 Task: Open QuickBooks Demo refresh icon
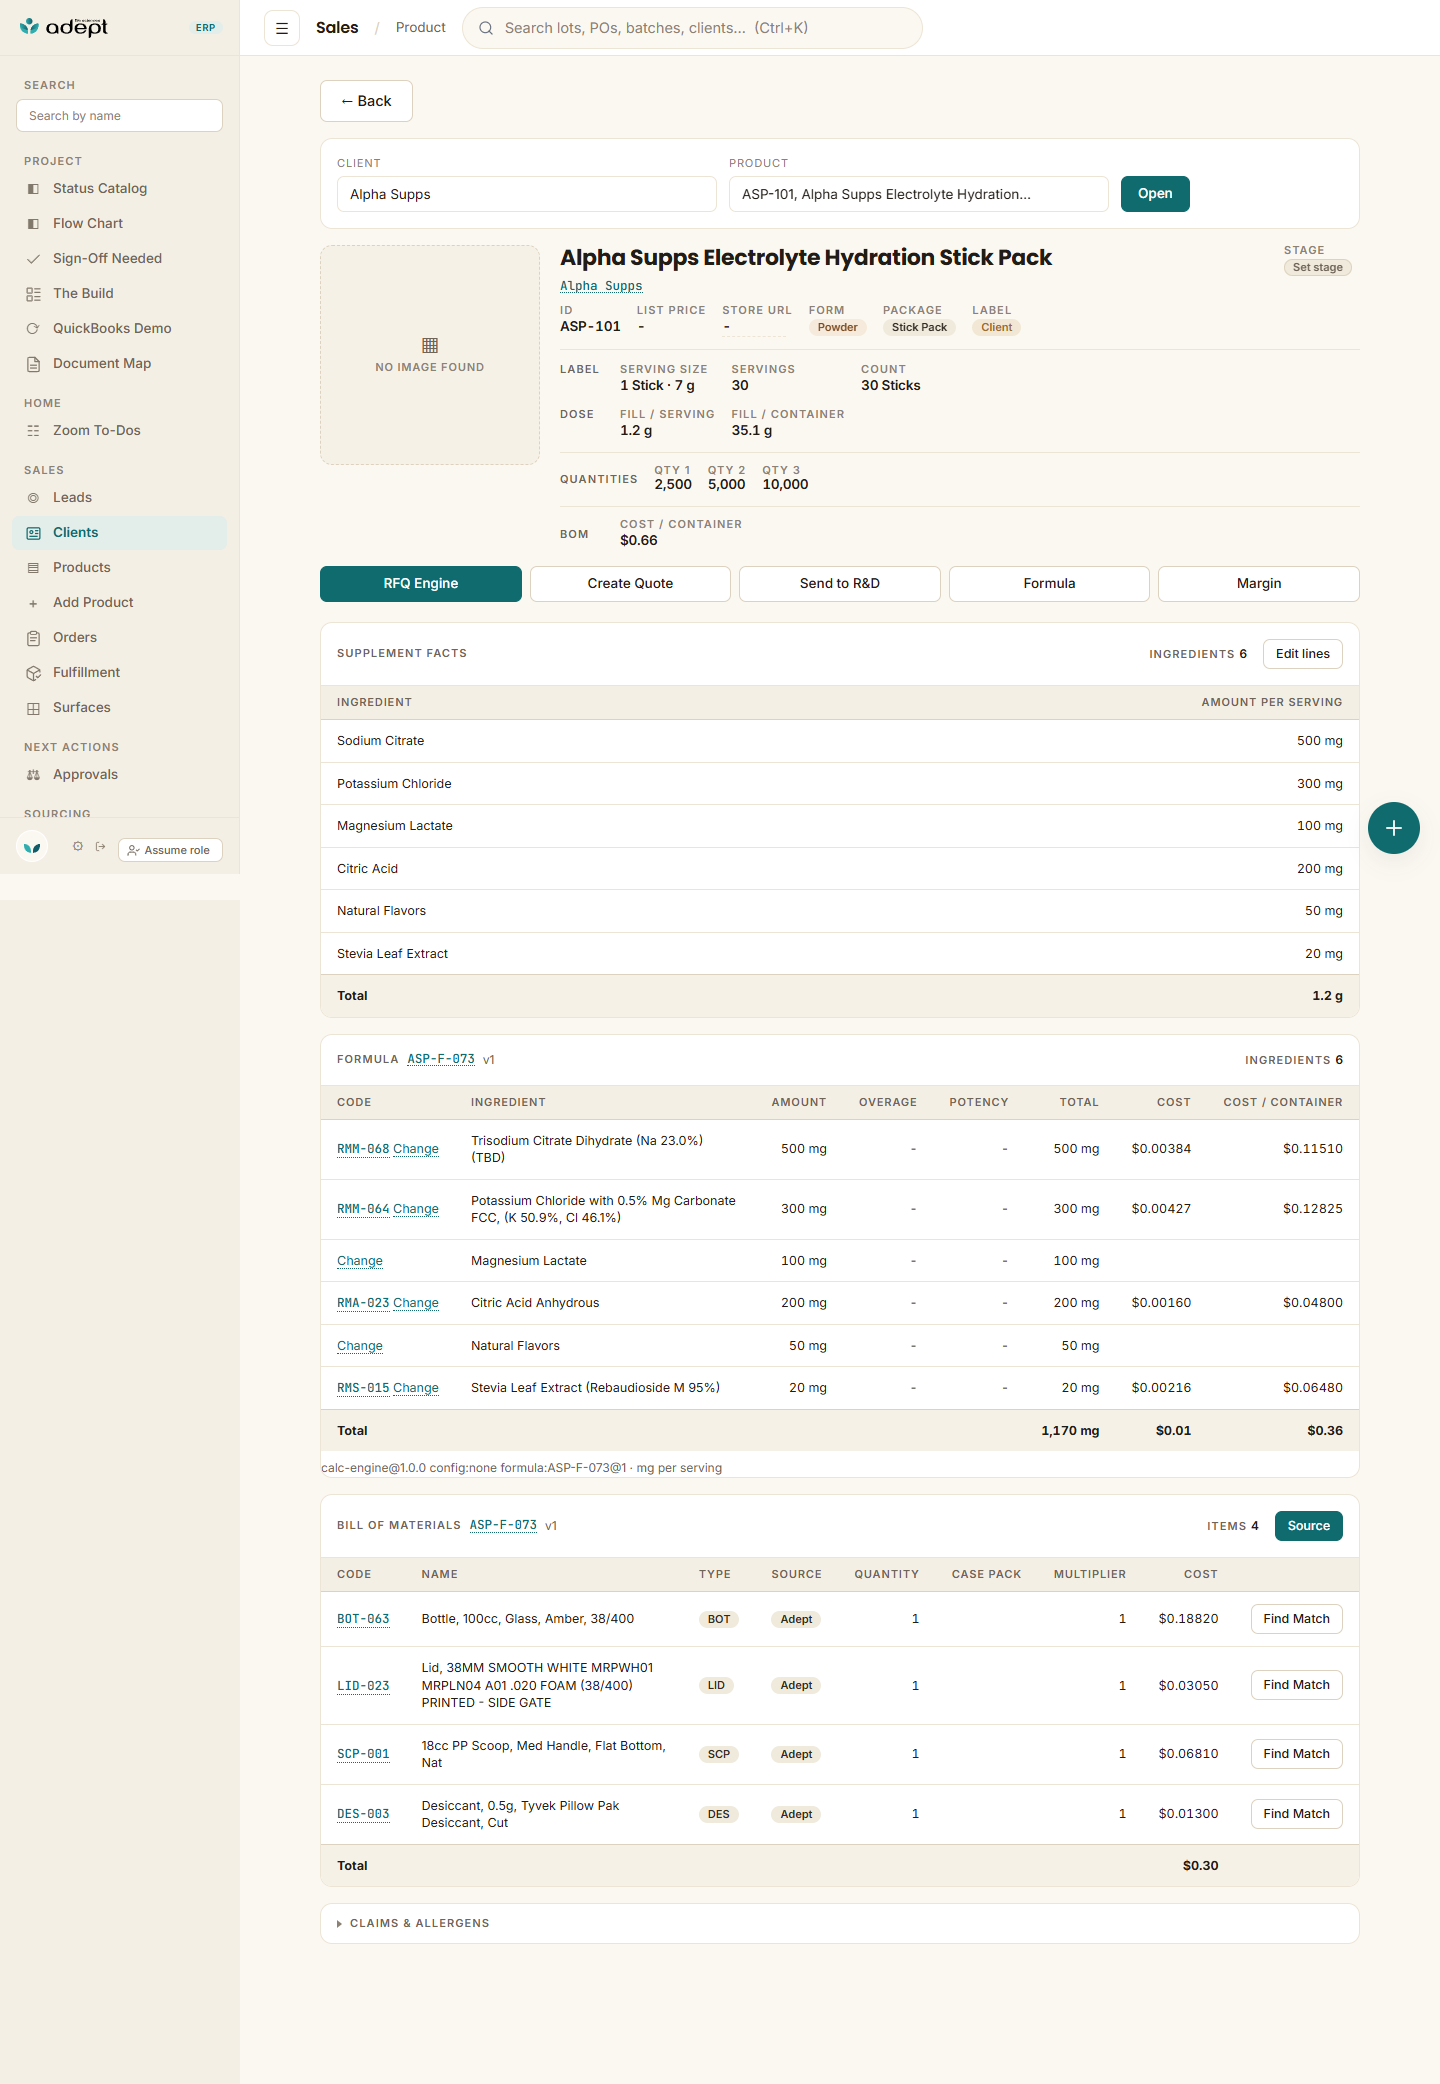[x=33, y=329]
